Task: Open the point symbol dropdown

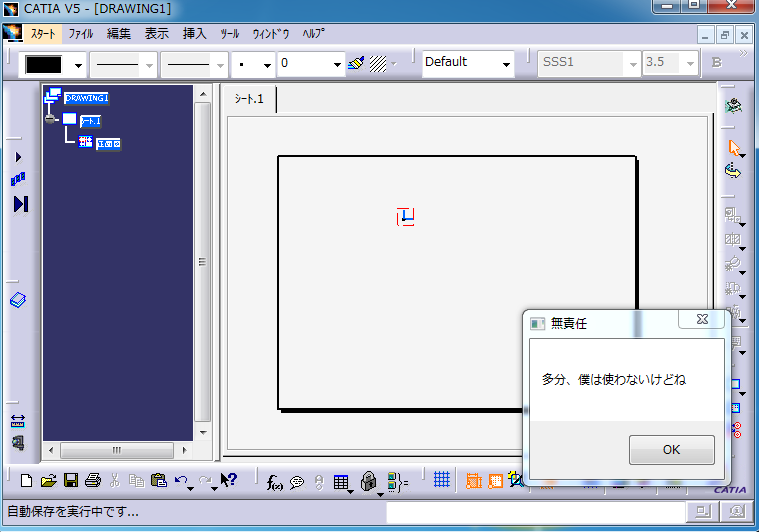Action: [267, 65]
